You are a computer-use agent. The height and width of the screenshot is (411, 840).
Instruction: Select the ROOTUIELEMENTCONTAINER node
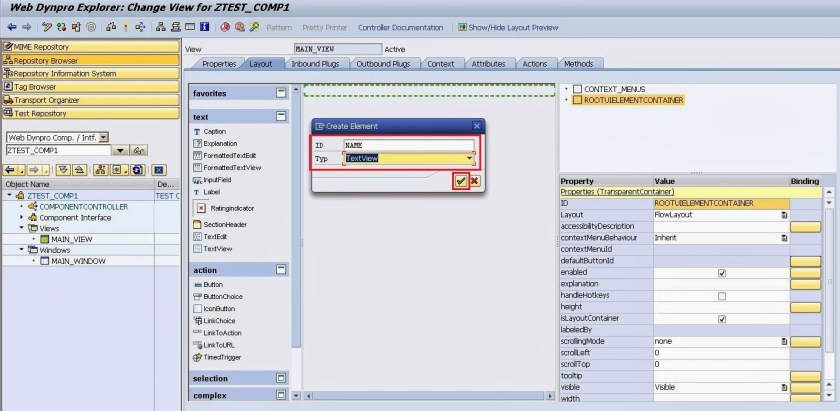633,100
